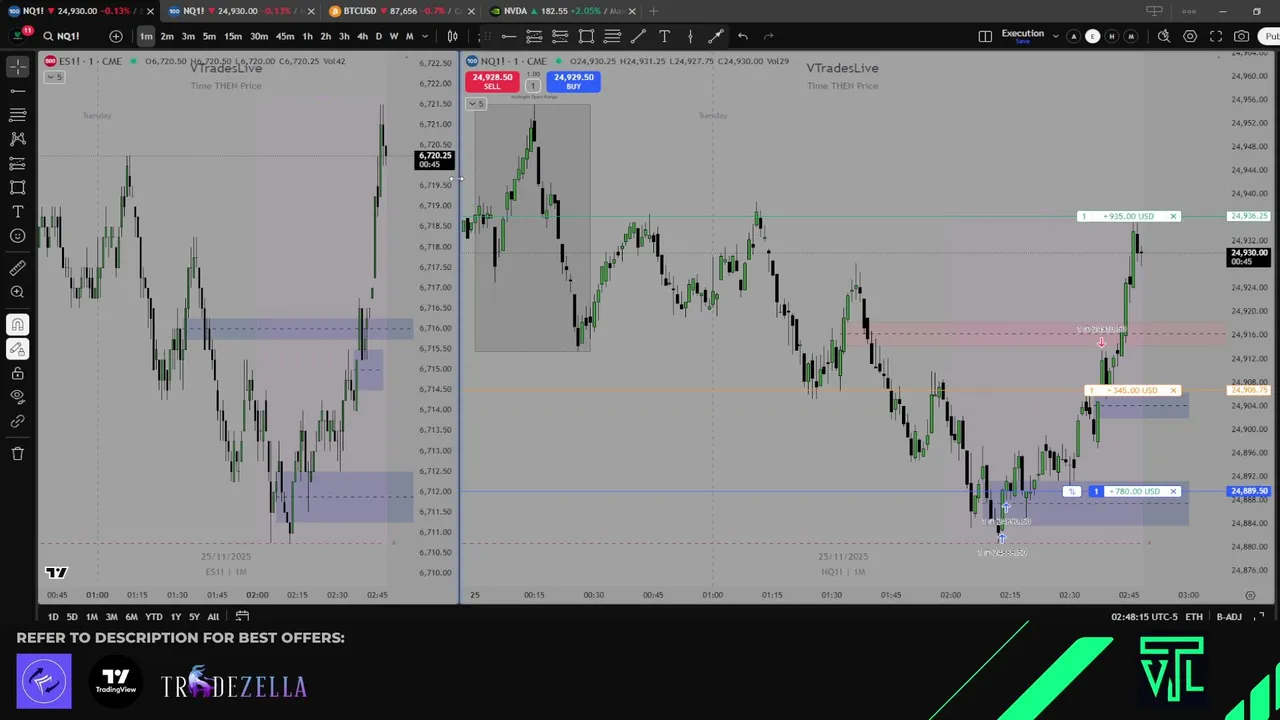
Task: Select the 15m timeframe
Action: coord(232,37)
